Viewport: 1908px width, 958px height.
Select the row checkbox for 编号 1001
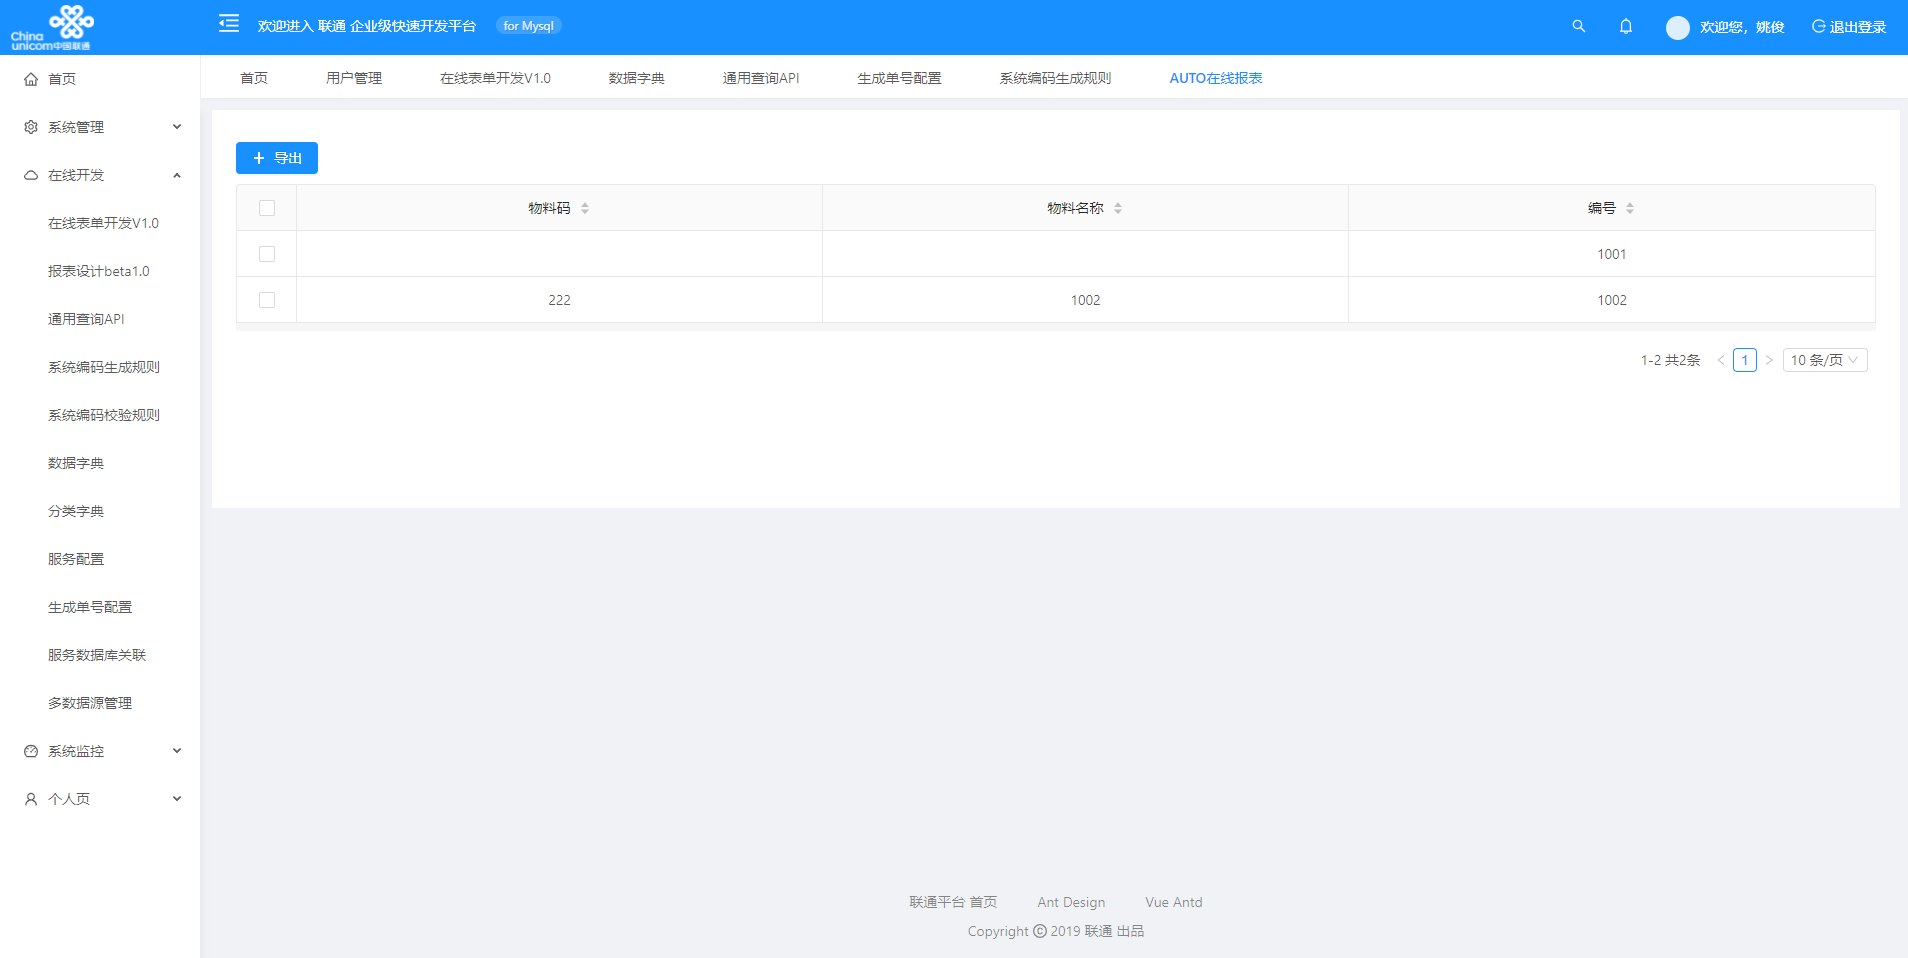[x=267, y=254]
